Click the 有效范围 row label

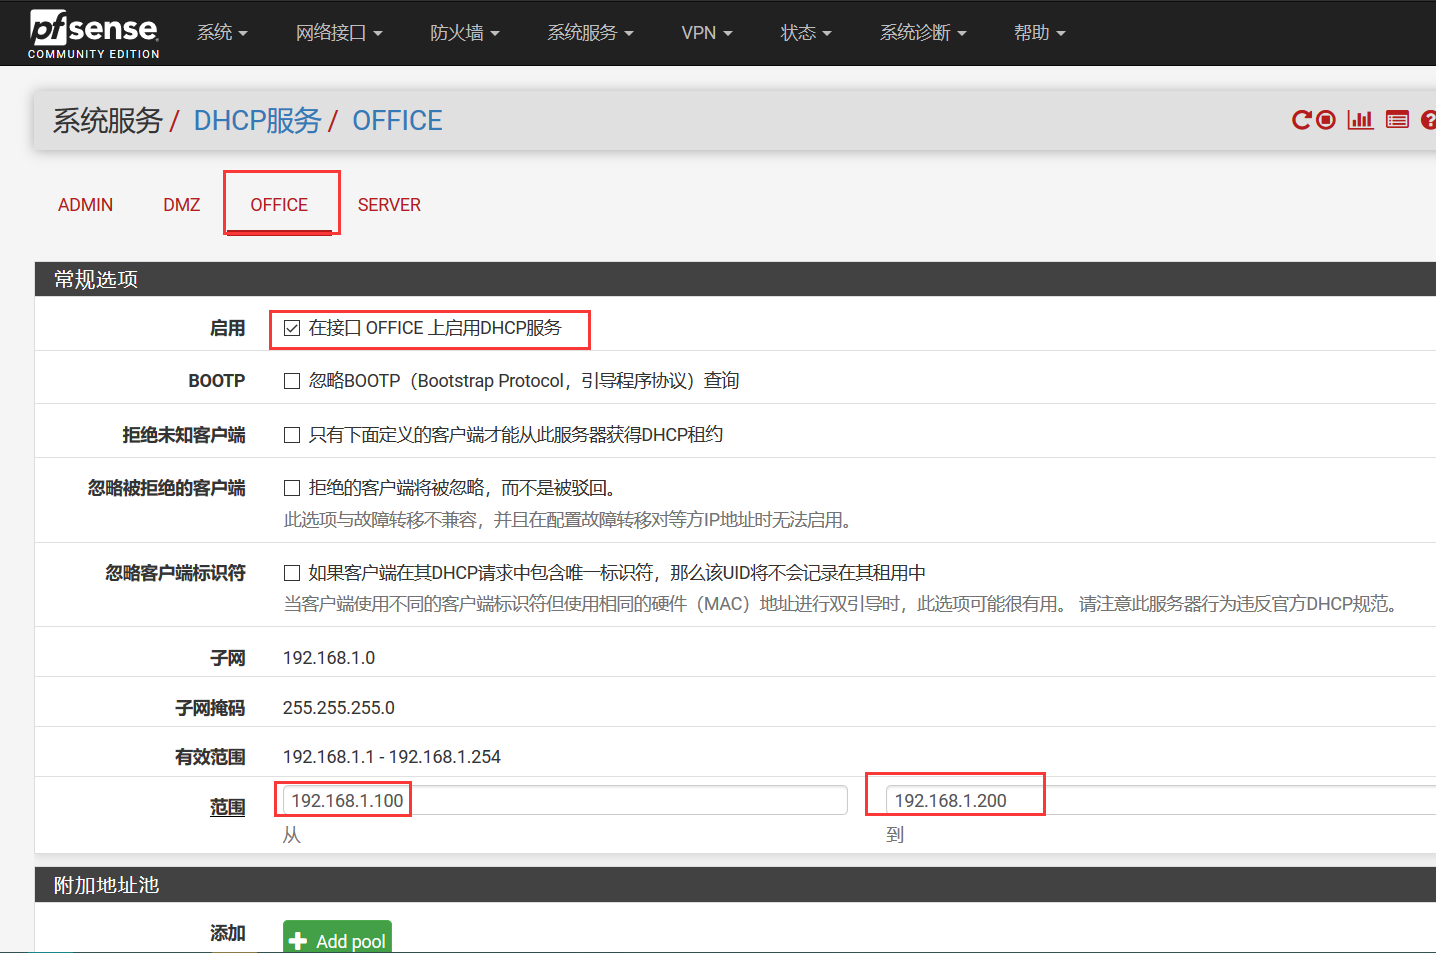[210, 757]
